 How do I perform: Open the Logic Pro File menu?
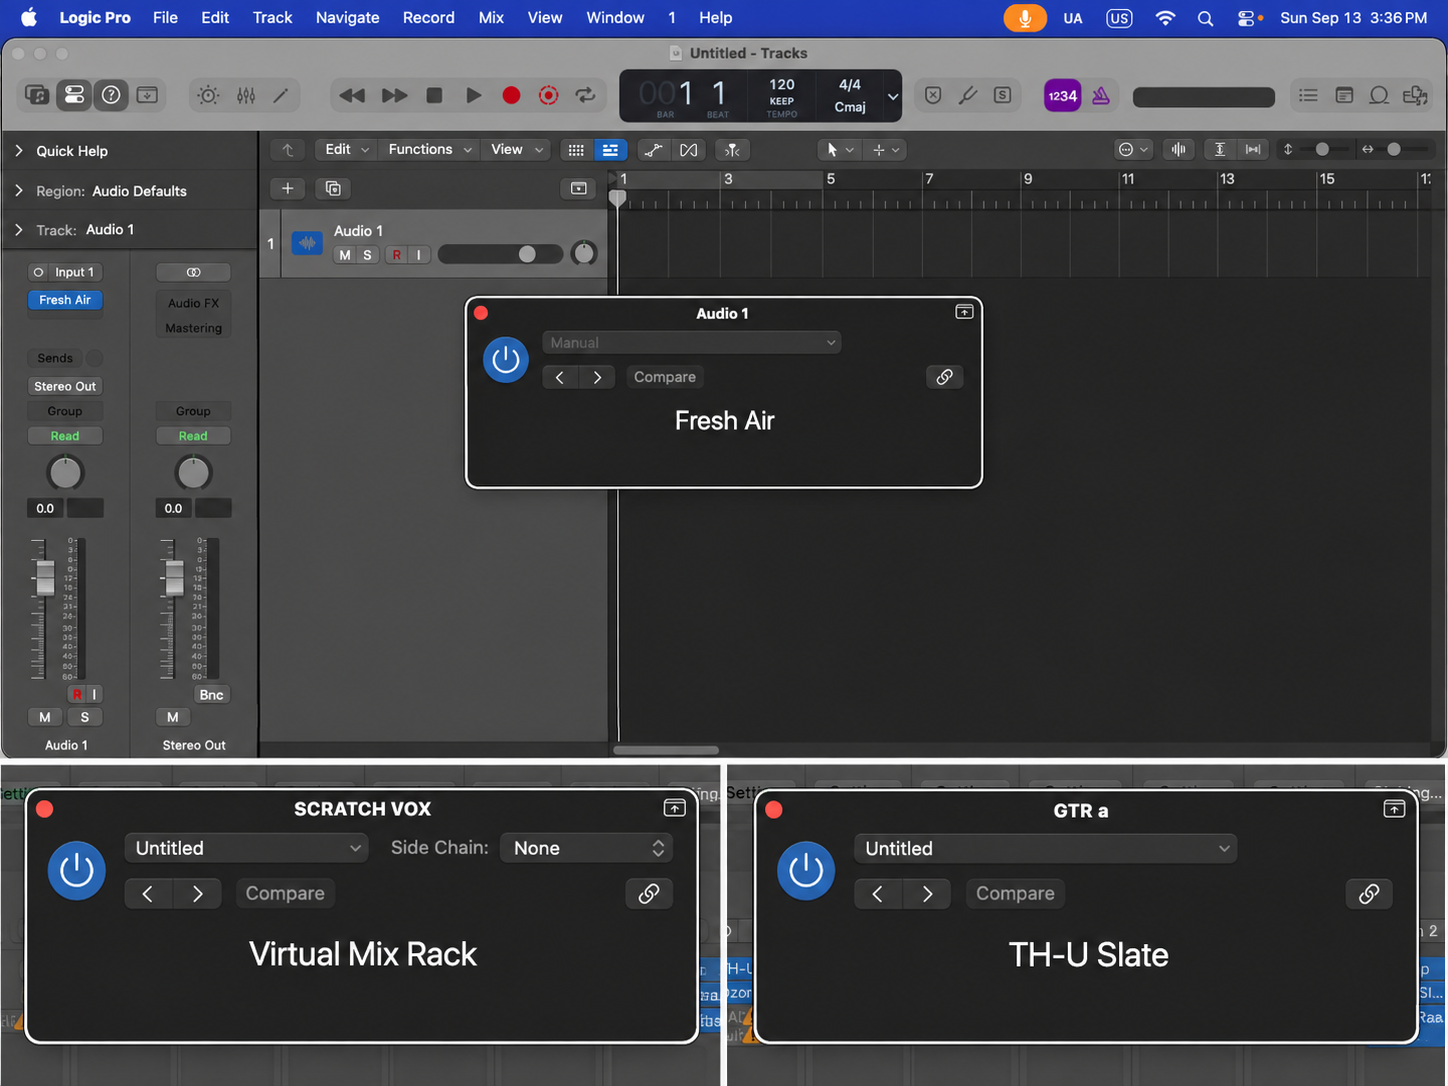click(x=165, y=17)
